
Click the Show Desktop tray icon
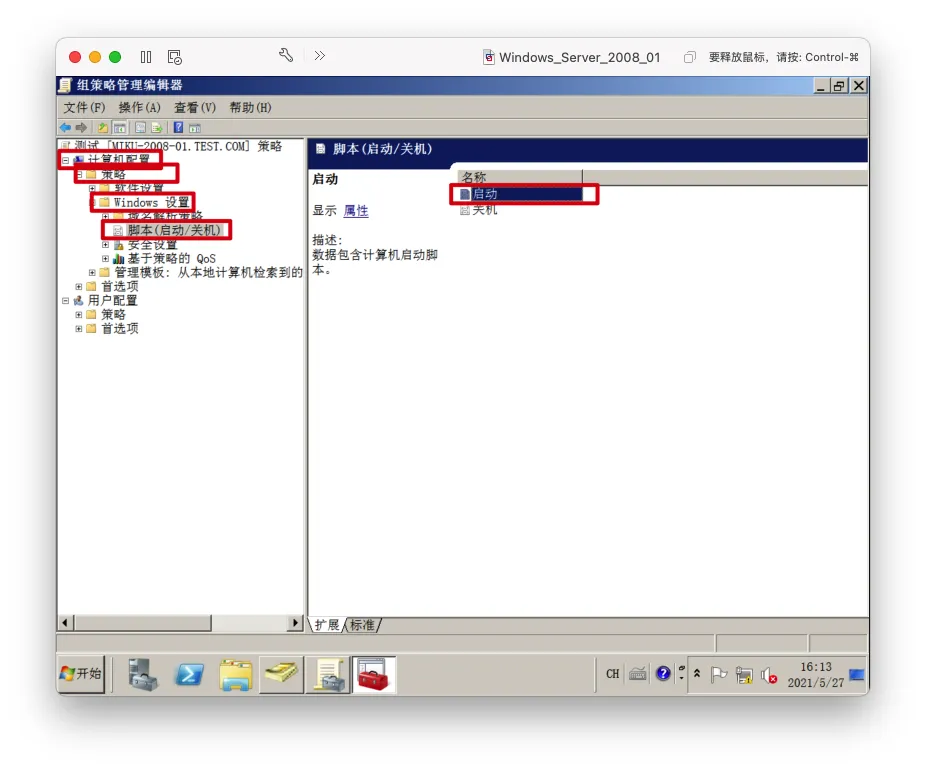(856, 674)
